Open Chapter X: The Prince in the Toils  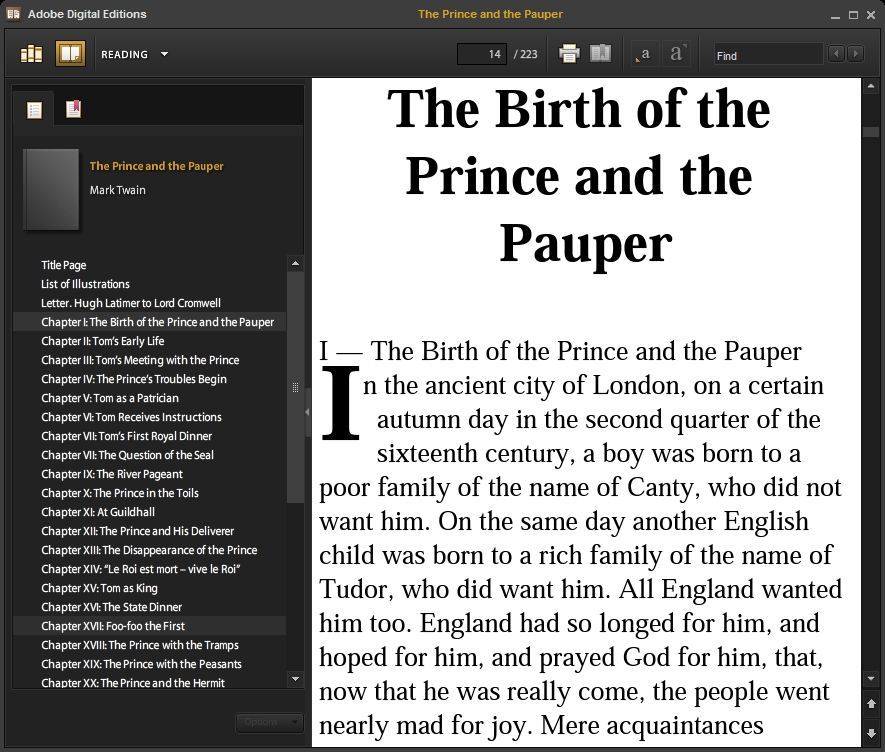[x=120, y=493]
